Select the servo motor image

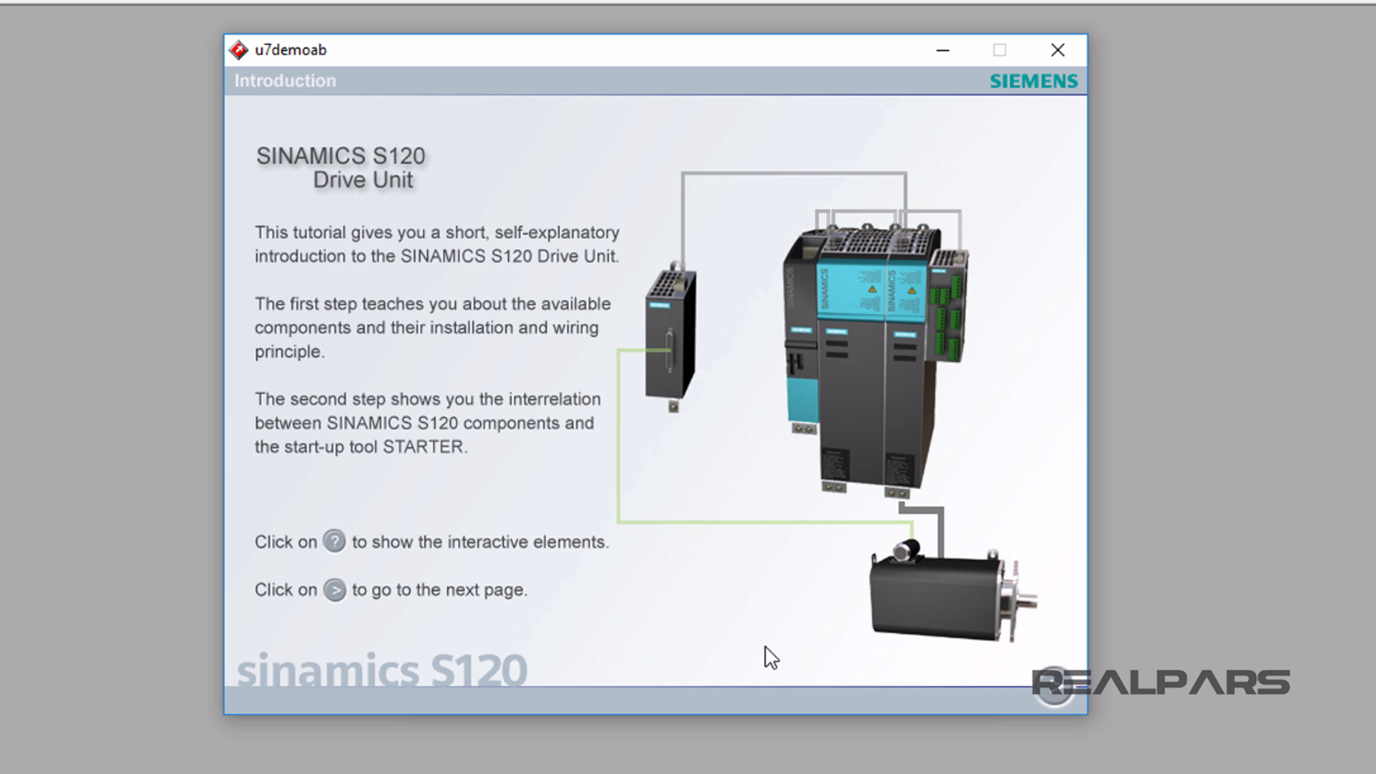pos(953,592)
